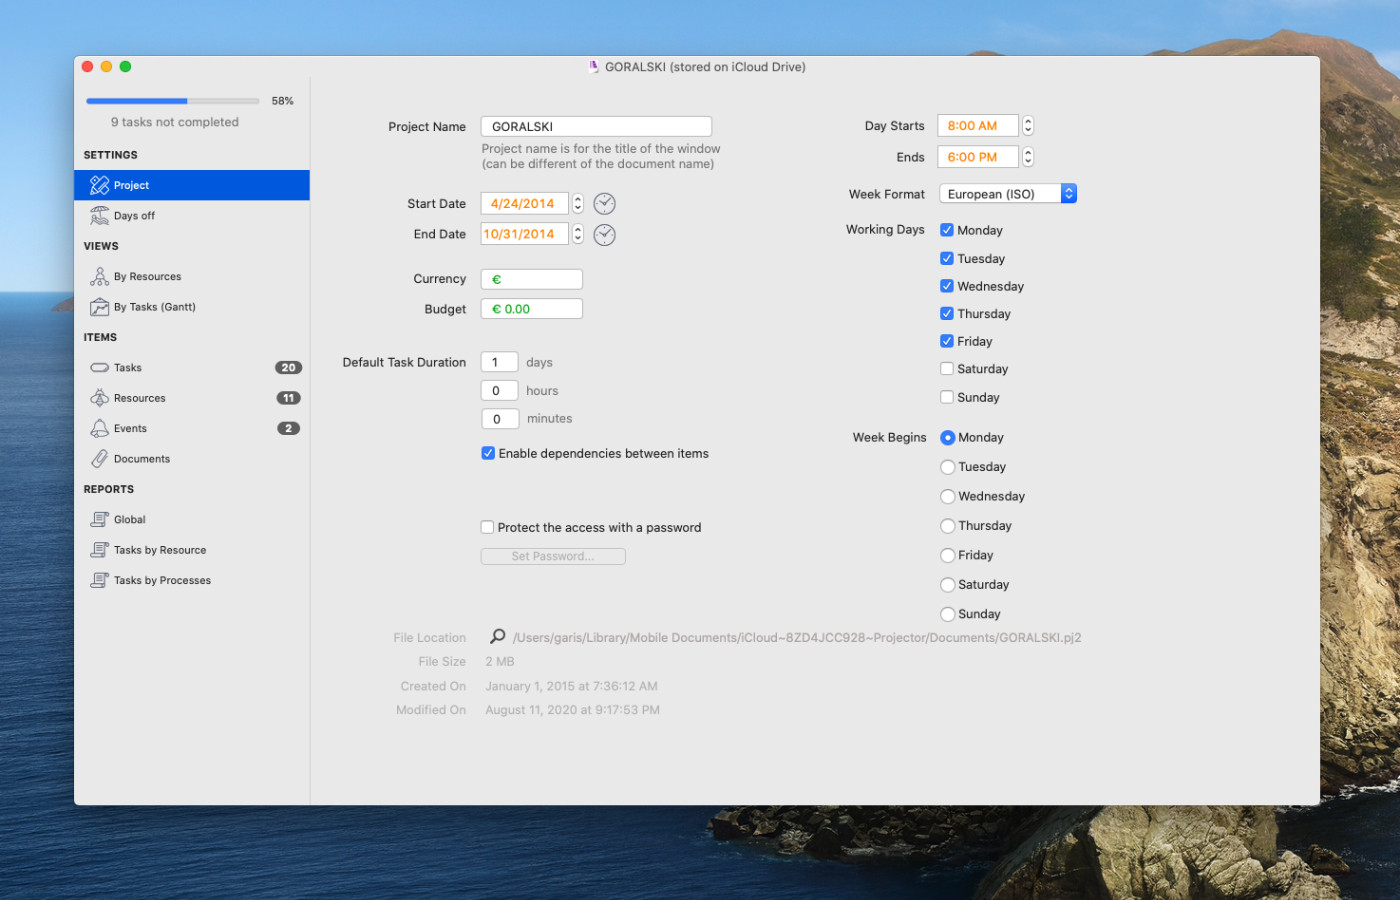The height and width of the screenshot is (900, 1400).
Task: Set week to begin on Sunday
Action: [x=948, y=614]
